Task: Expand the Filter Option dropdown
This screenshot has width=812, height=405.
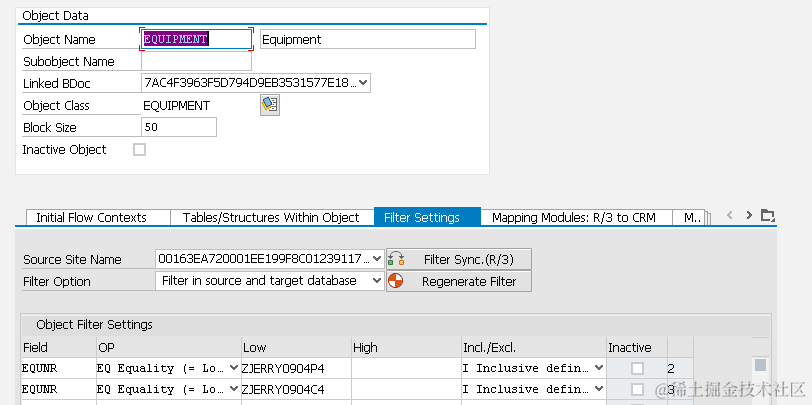Action: (x=378, y=281)
